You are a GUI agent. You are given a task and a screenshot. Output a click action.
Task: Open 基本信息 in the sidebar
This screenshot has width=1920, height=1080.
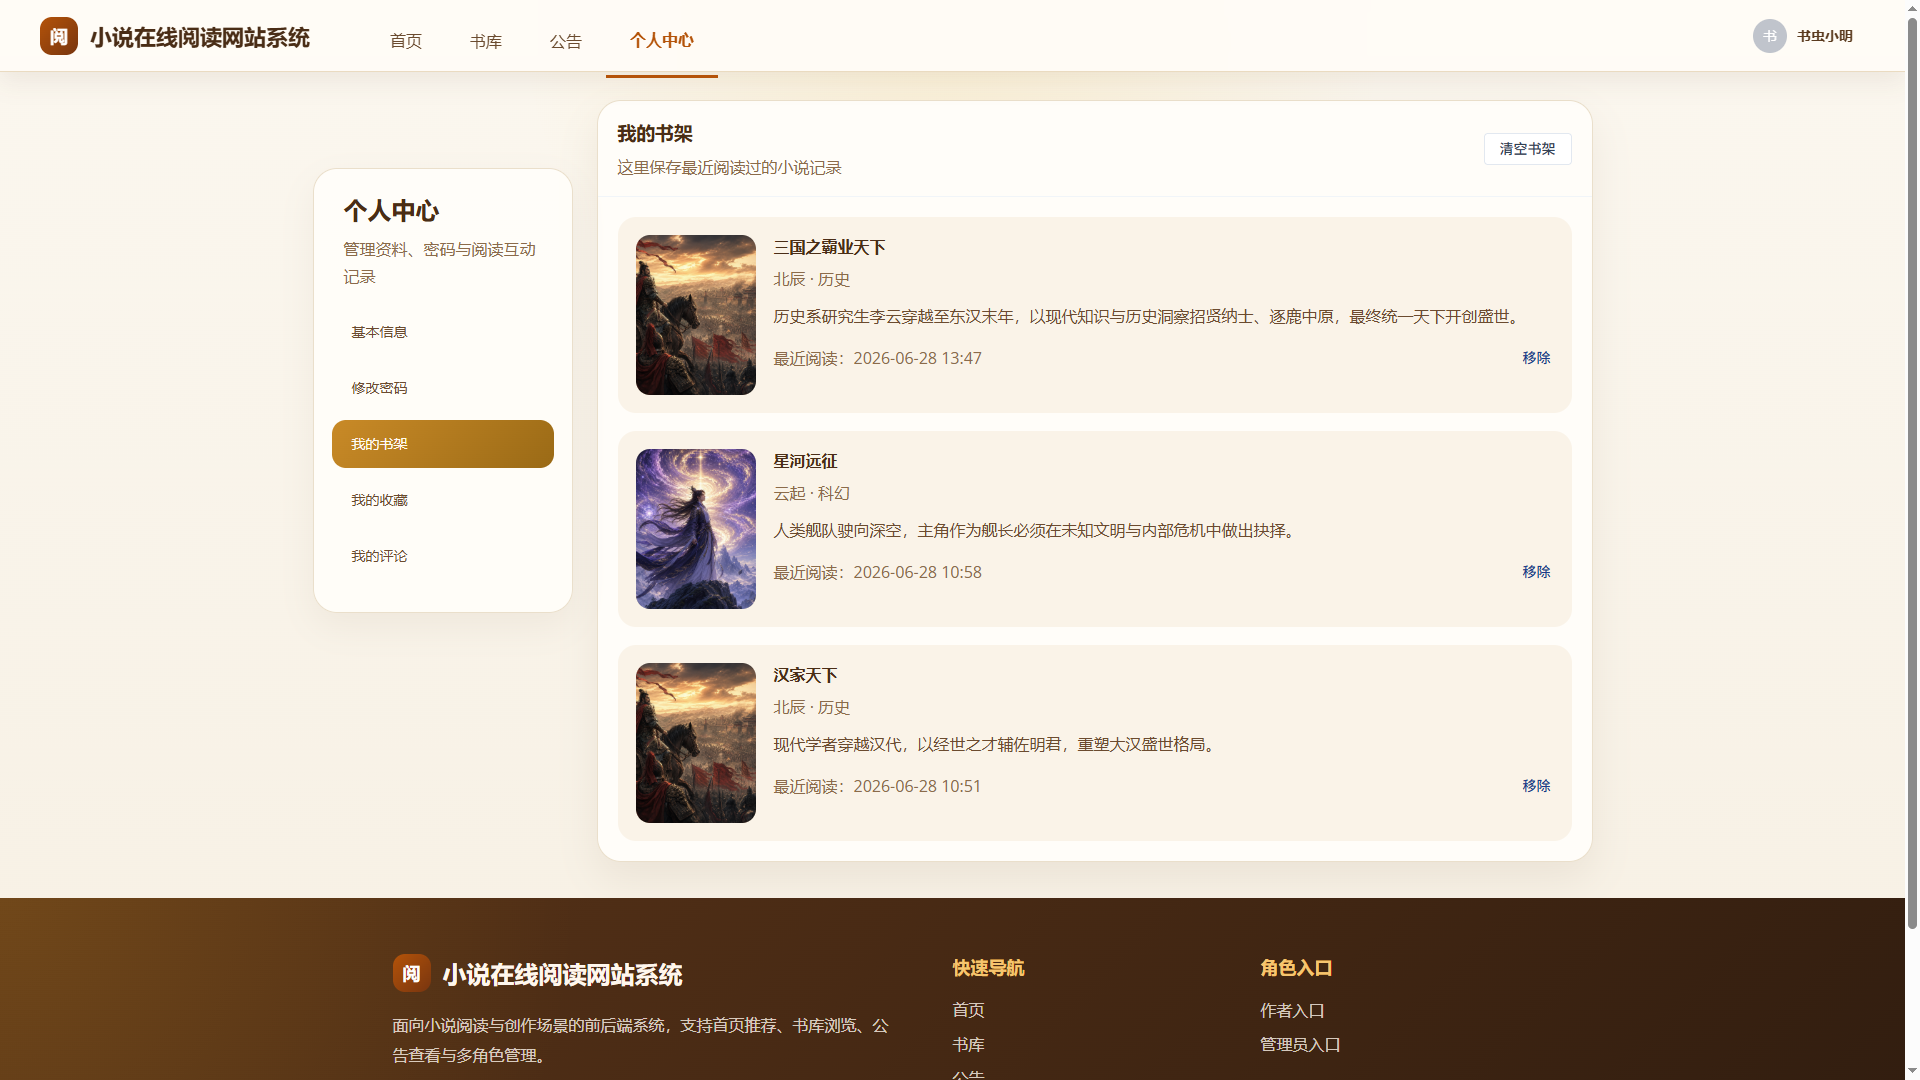pos(443,332)
